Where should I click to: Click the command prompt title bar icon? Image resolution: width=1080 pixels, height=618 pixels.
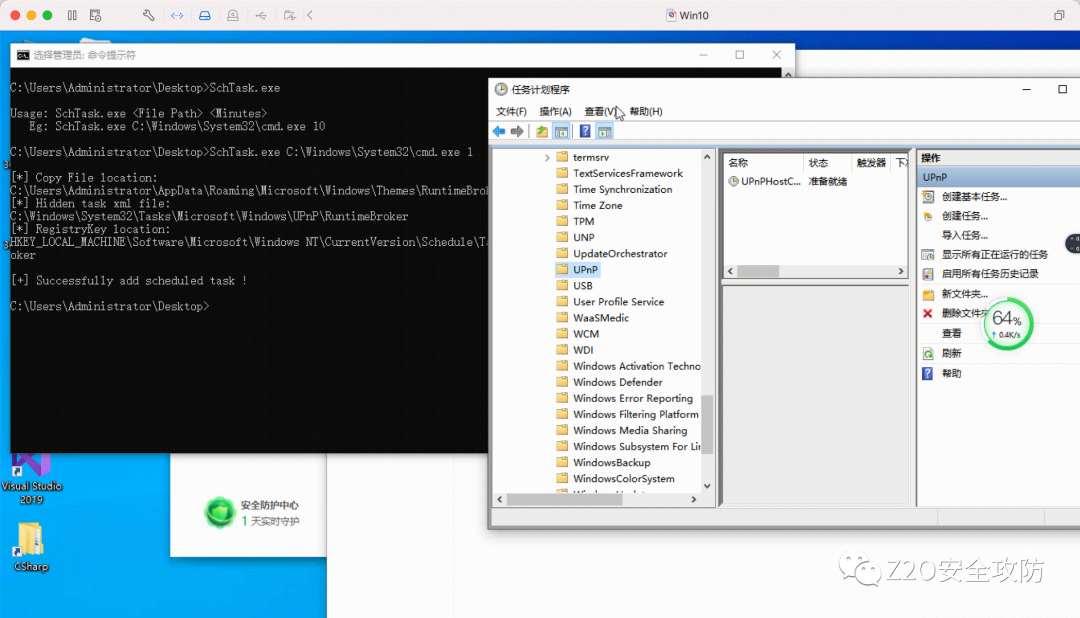coord(23,55)
